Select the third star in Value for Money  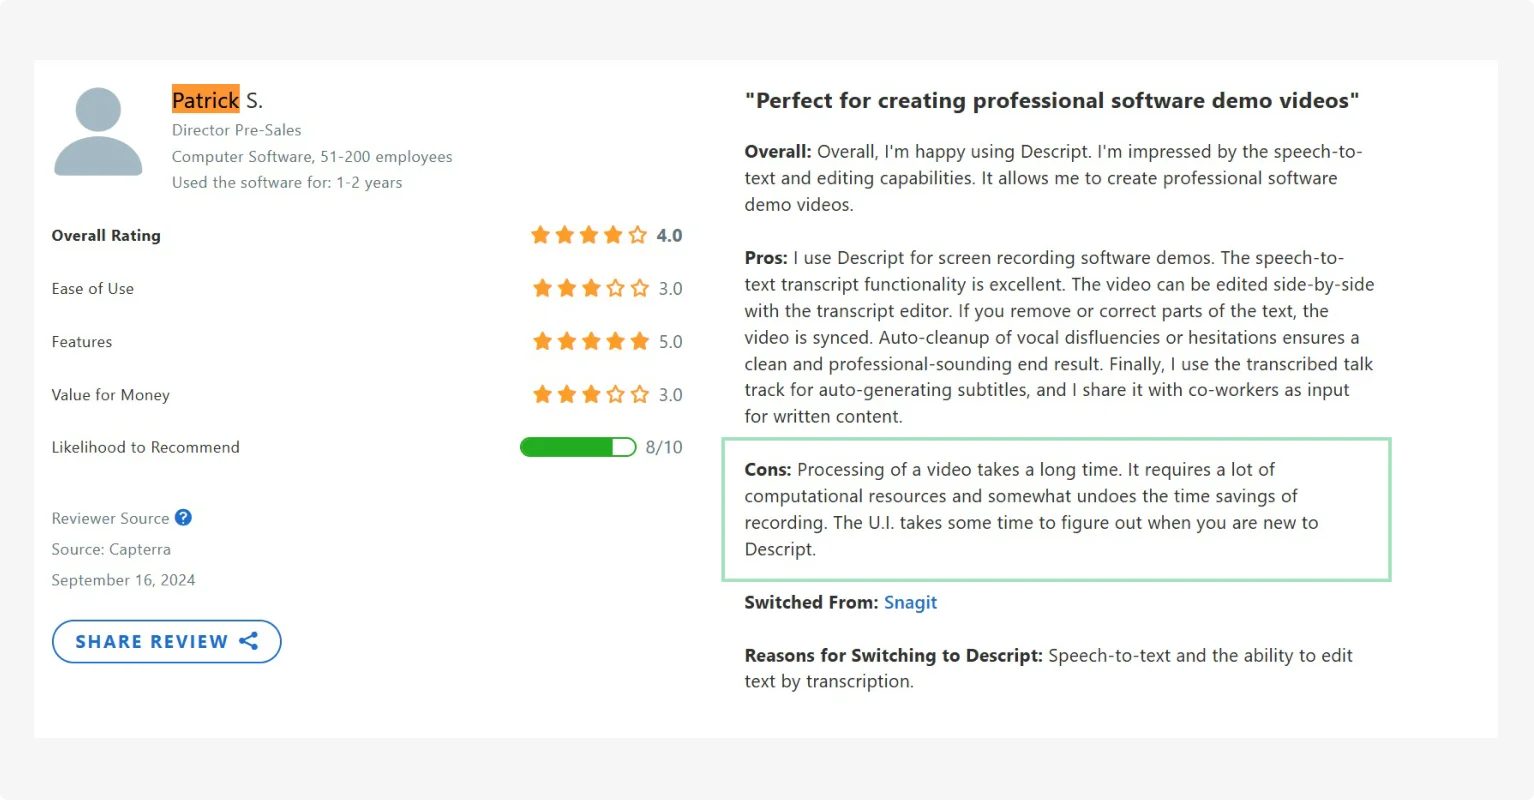tap(591, 394)
